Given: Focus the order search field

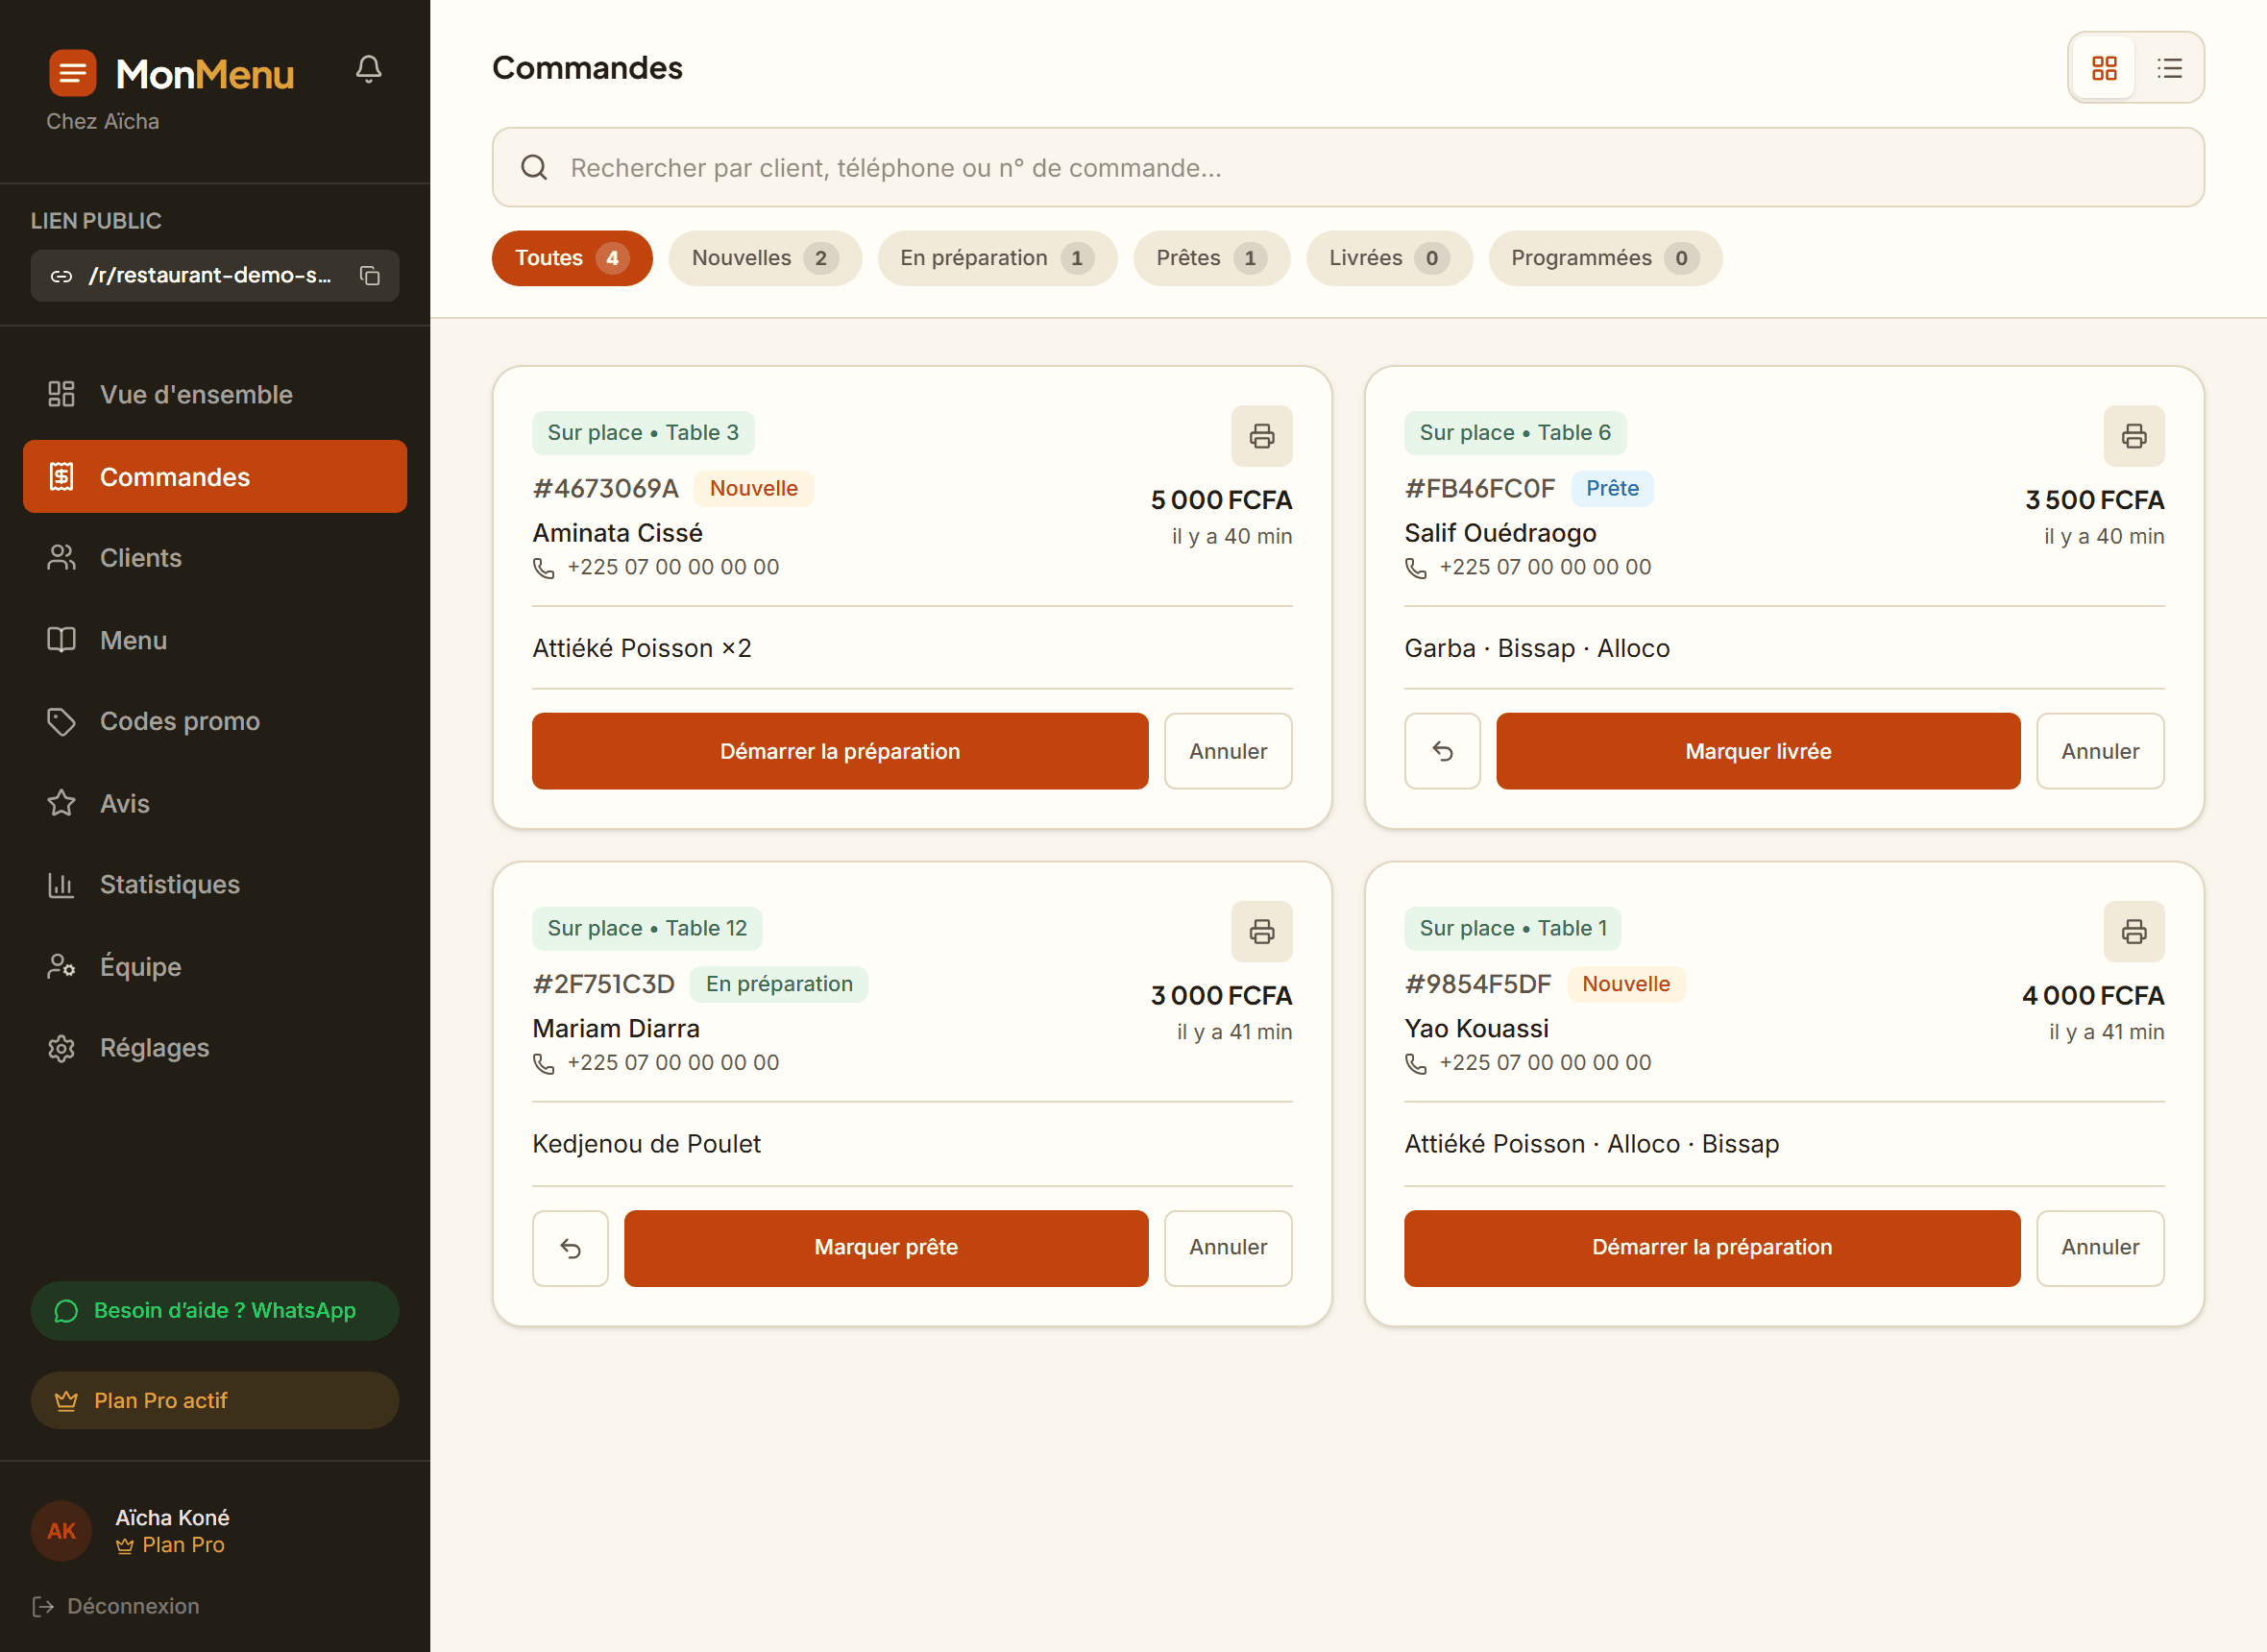Looking at the screenshot, I should (1348, 167).
